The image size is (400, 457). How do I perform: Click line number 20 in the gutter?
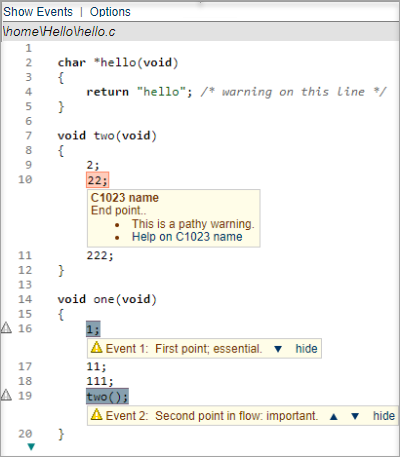pos(25,434)
